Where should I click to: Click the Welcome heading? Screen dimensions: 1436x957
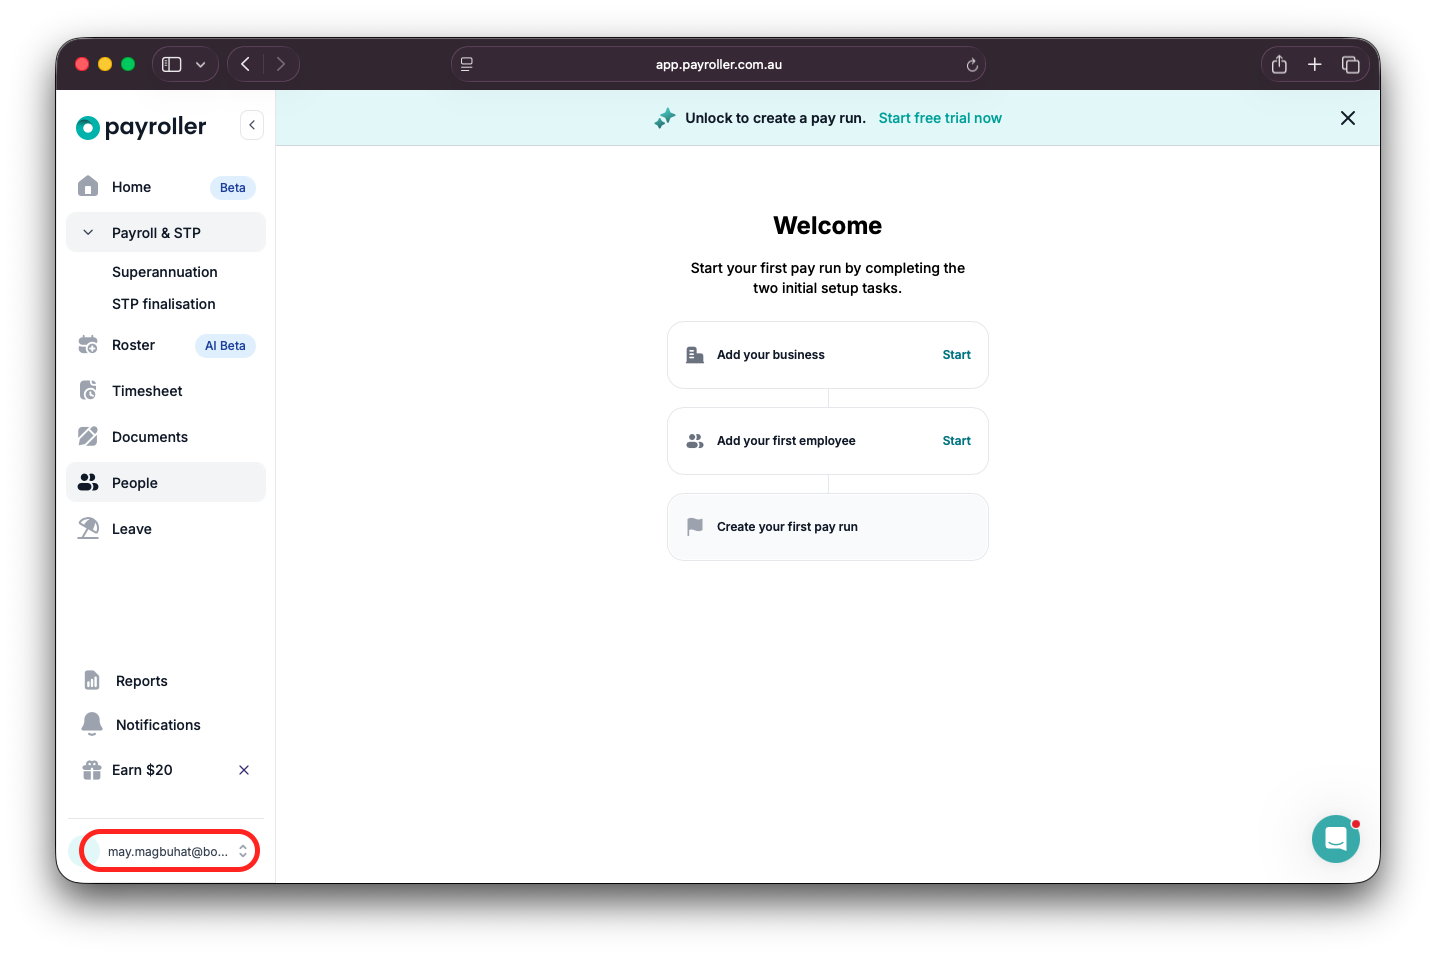(x=828, y=226)
